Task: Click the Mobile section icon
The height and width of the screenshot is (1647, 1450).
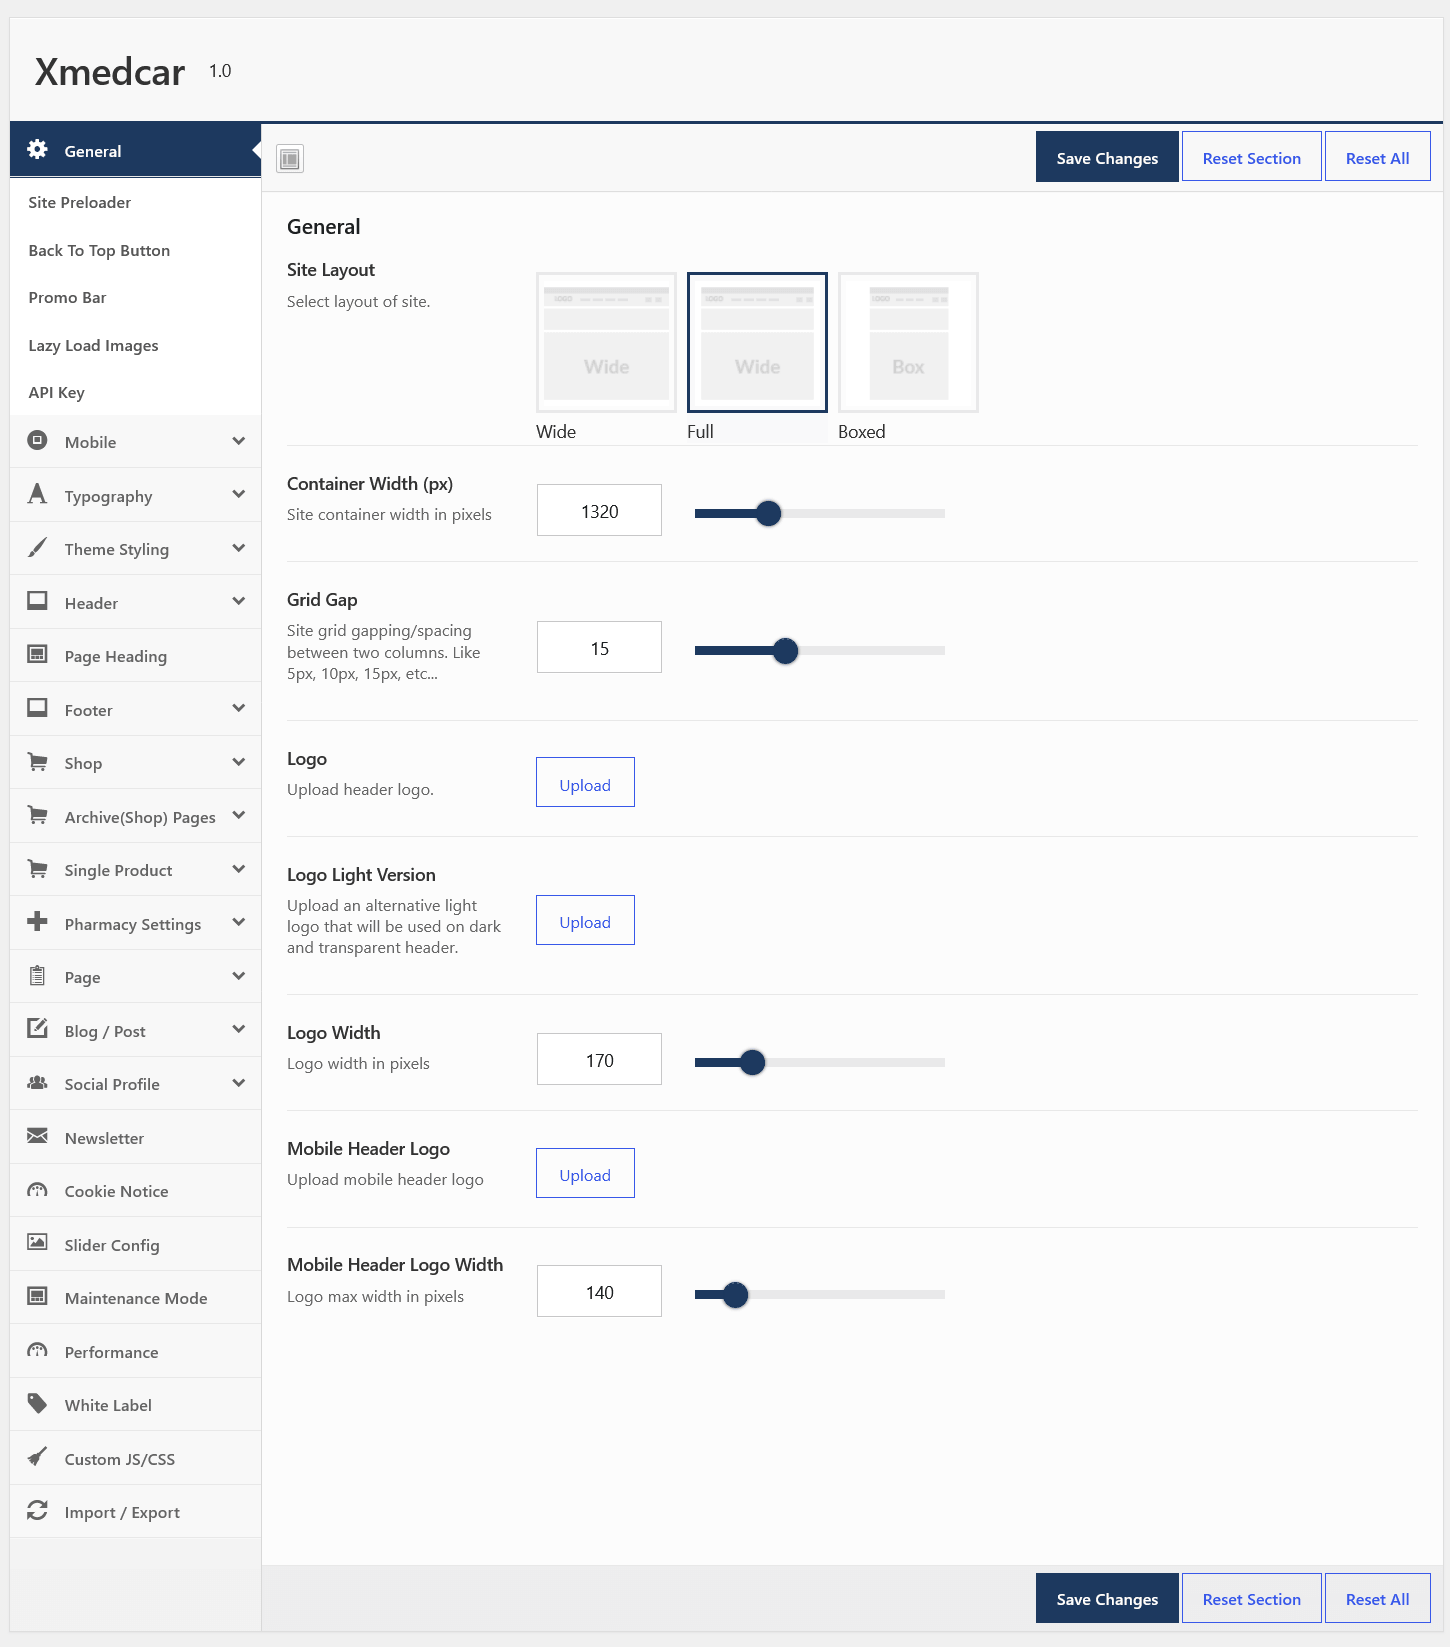Action: 37,440
